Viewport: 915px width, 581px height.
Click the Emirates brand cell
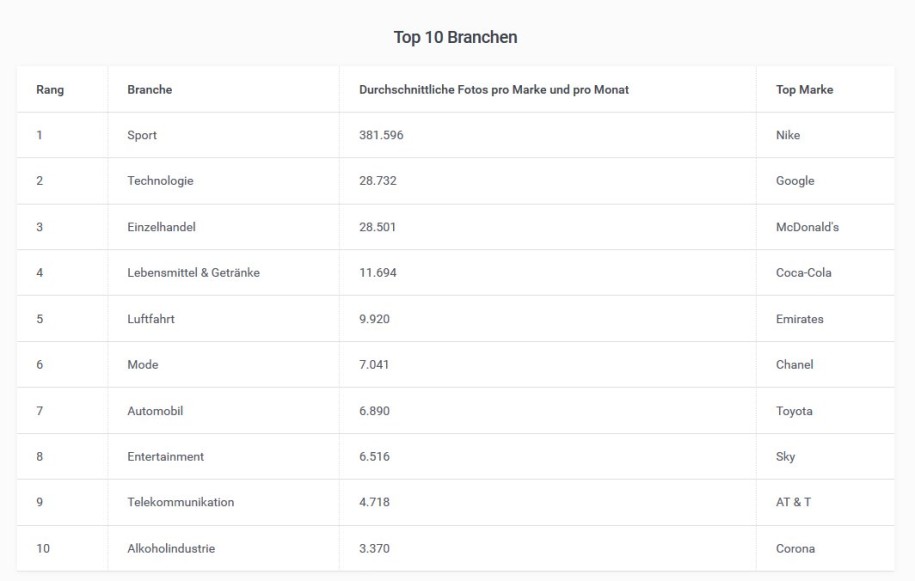point(799,318)
